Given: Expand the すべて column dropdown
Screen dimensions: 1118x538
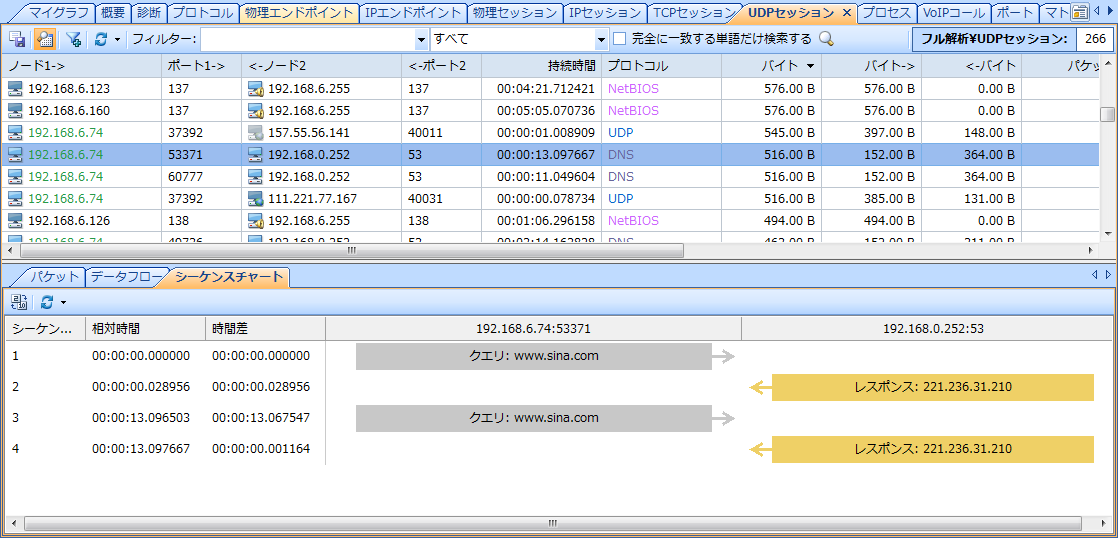Looking at the screenshot, I should pos(601,39).
